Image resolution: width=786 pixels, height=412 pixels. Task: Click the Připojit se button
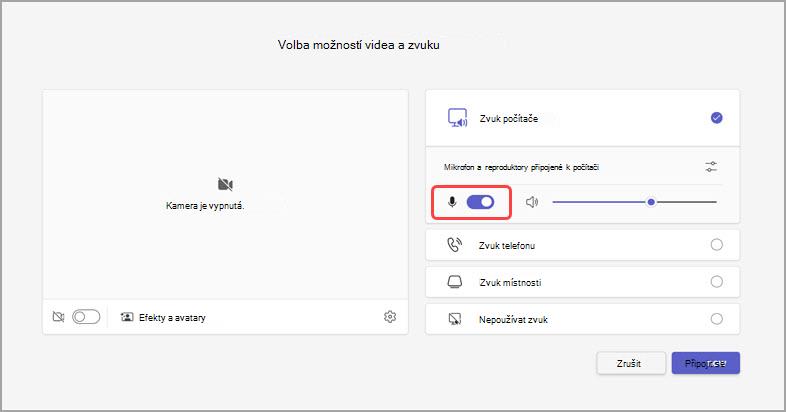(706, 363)
